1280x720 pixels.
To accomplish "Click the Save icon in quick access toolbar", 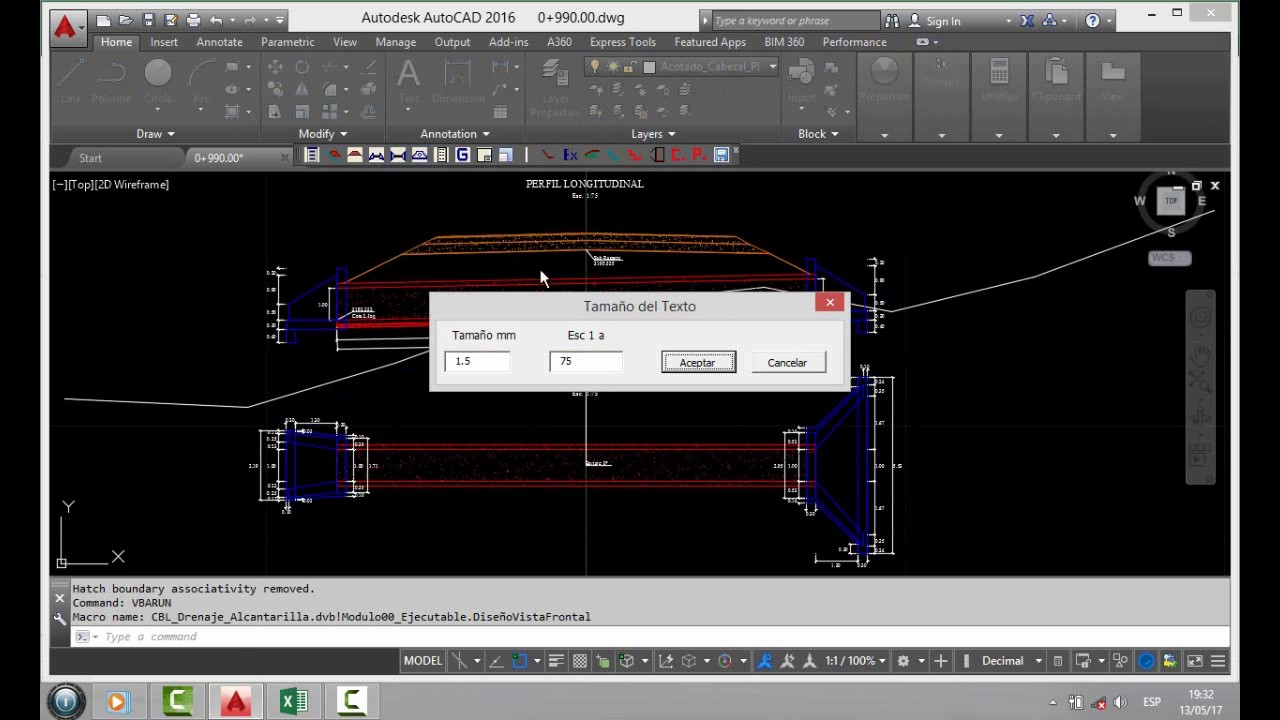I will 148,20.
